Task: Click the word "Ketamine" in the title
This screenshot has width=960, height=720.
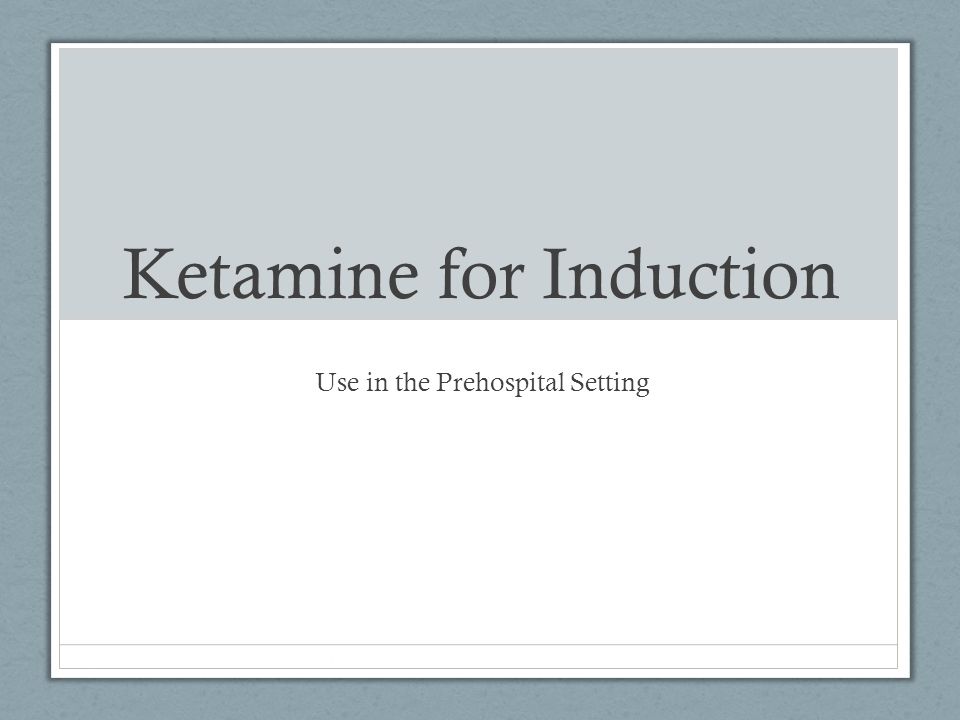Action: click(271, 273)
